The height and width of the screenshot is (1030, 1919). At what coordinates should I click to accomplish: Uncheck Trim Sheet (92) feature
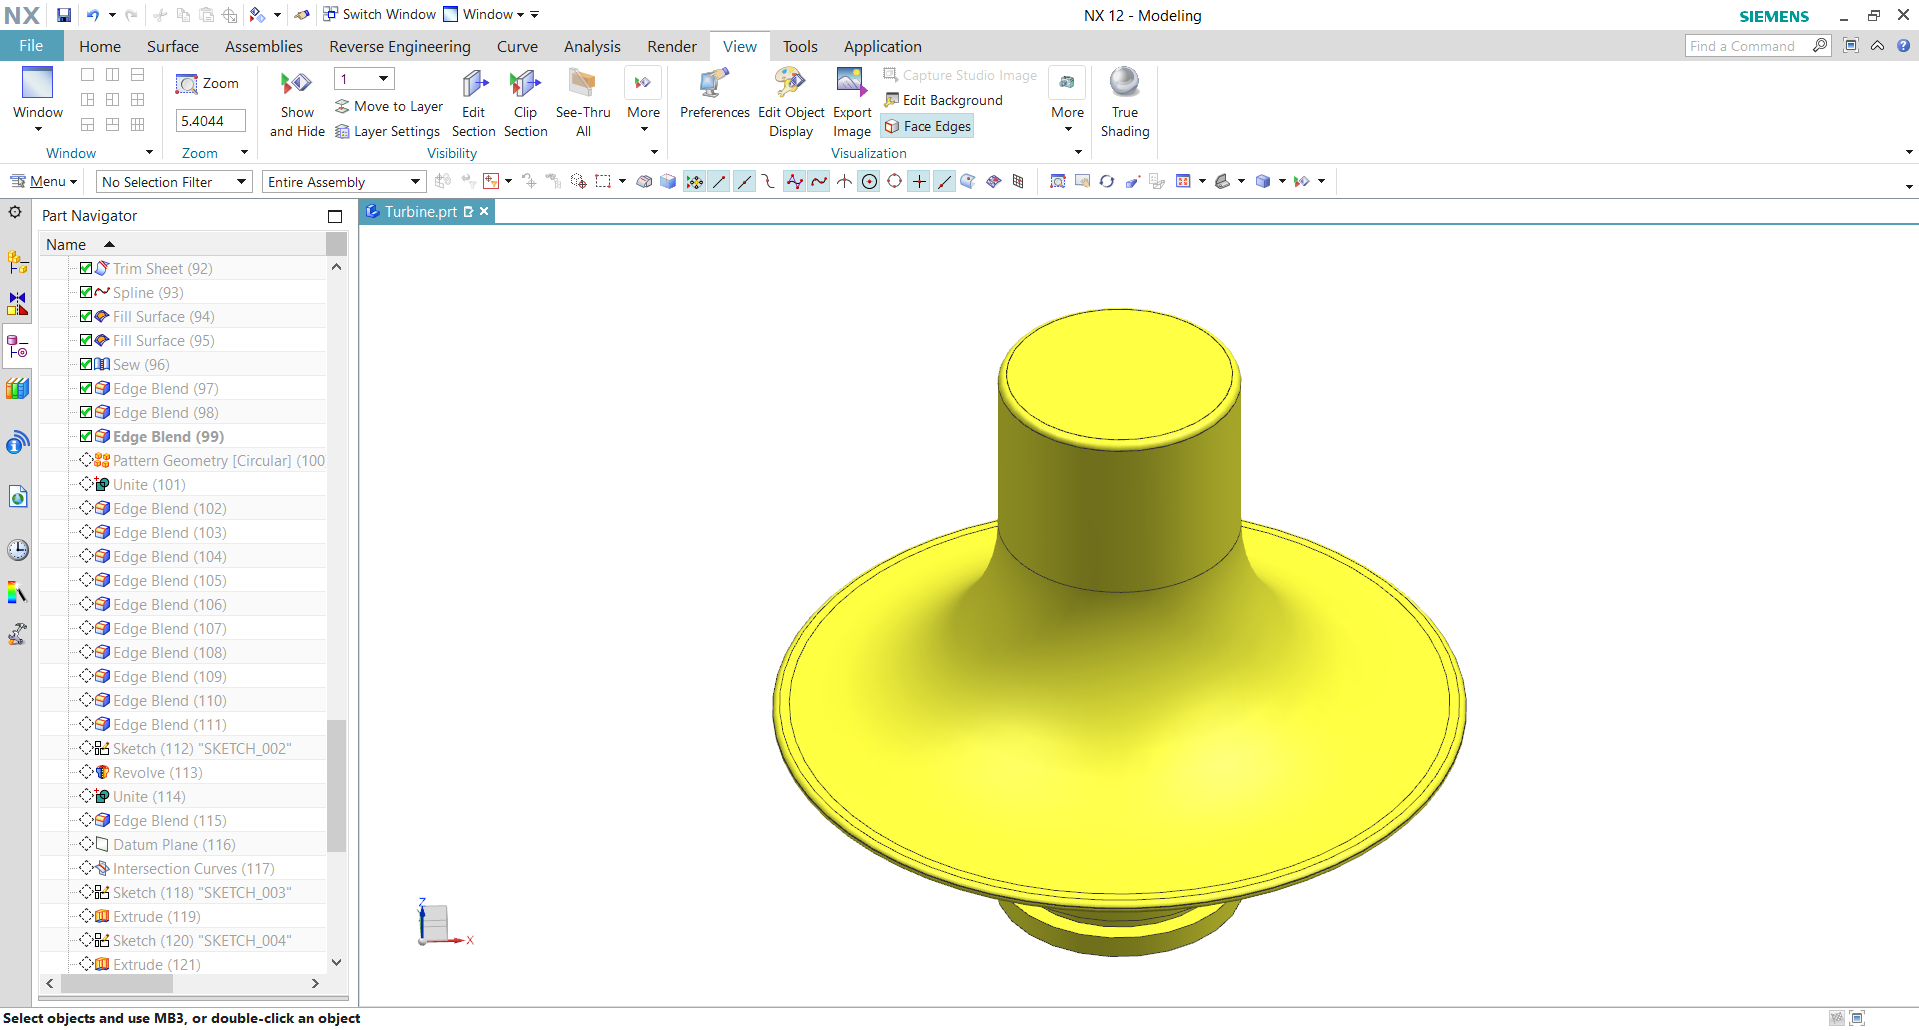pyautogui.click(x=86, y=268)
